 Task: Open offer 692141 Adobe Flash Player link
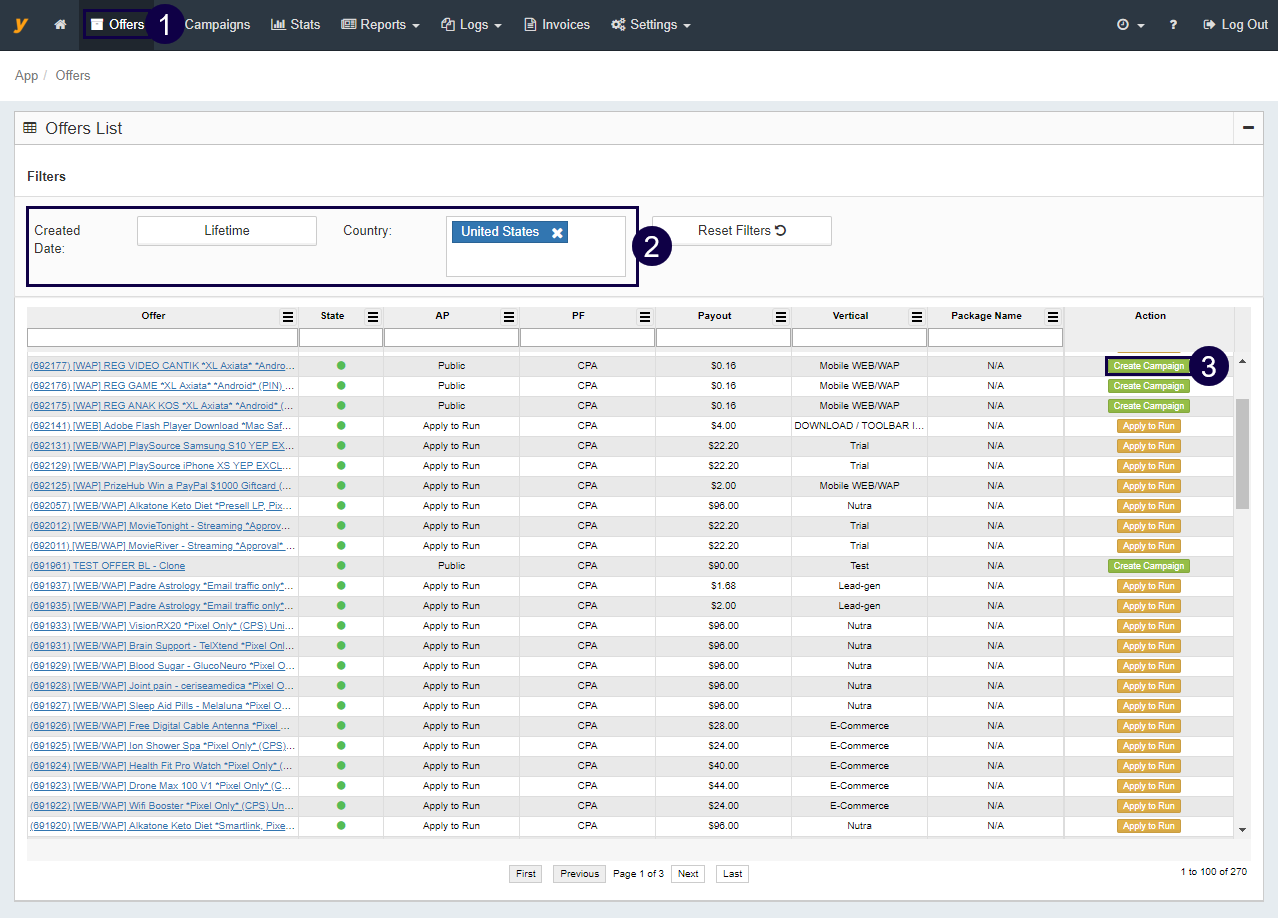(x=161, y=426)
